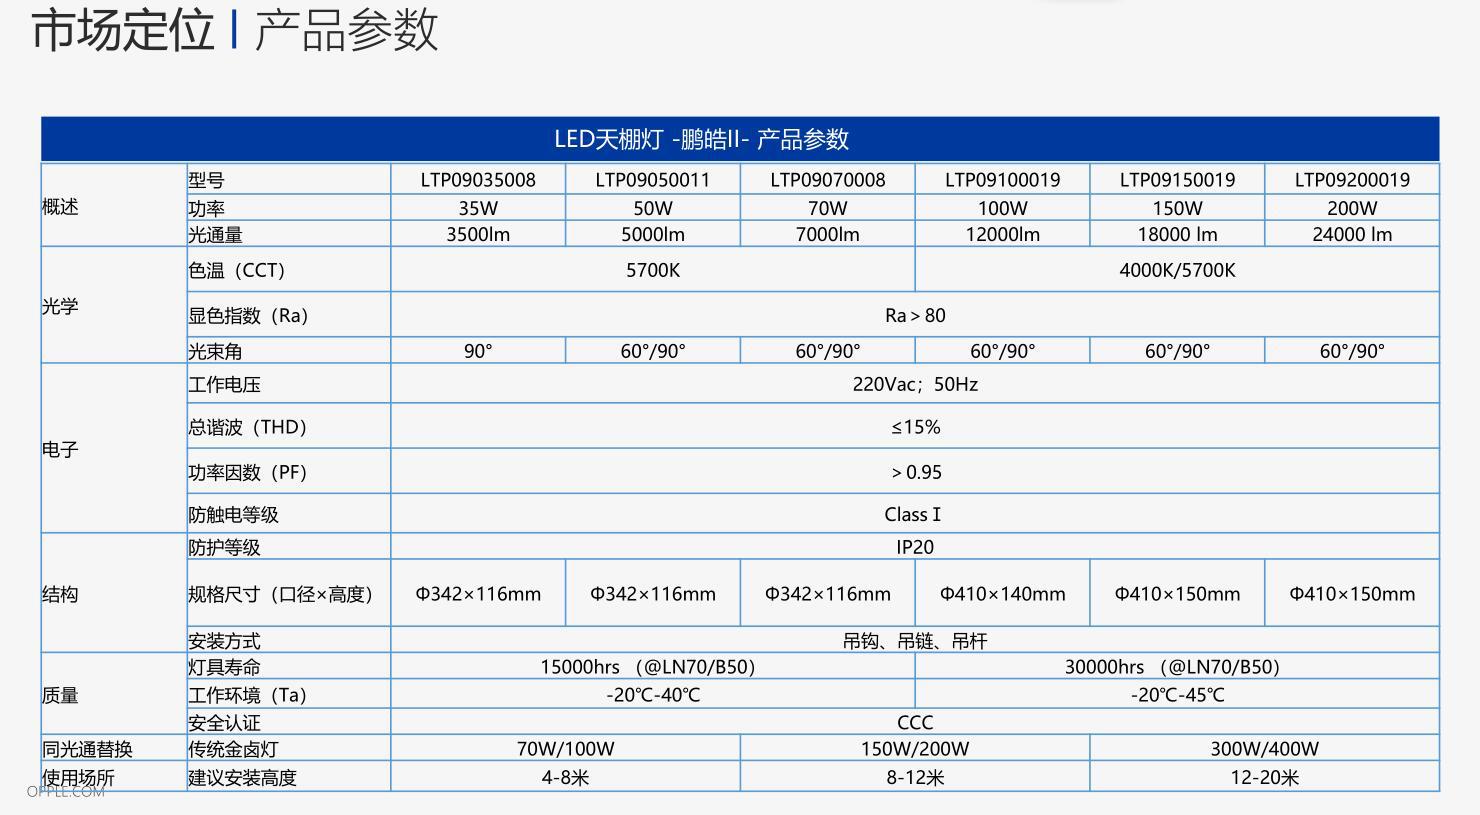Select the 吊钩、吊链、吊杆 installation cell
Screen dimensions: 1480x815
pos(915,640)
